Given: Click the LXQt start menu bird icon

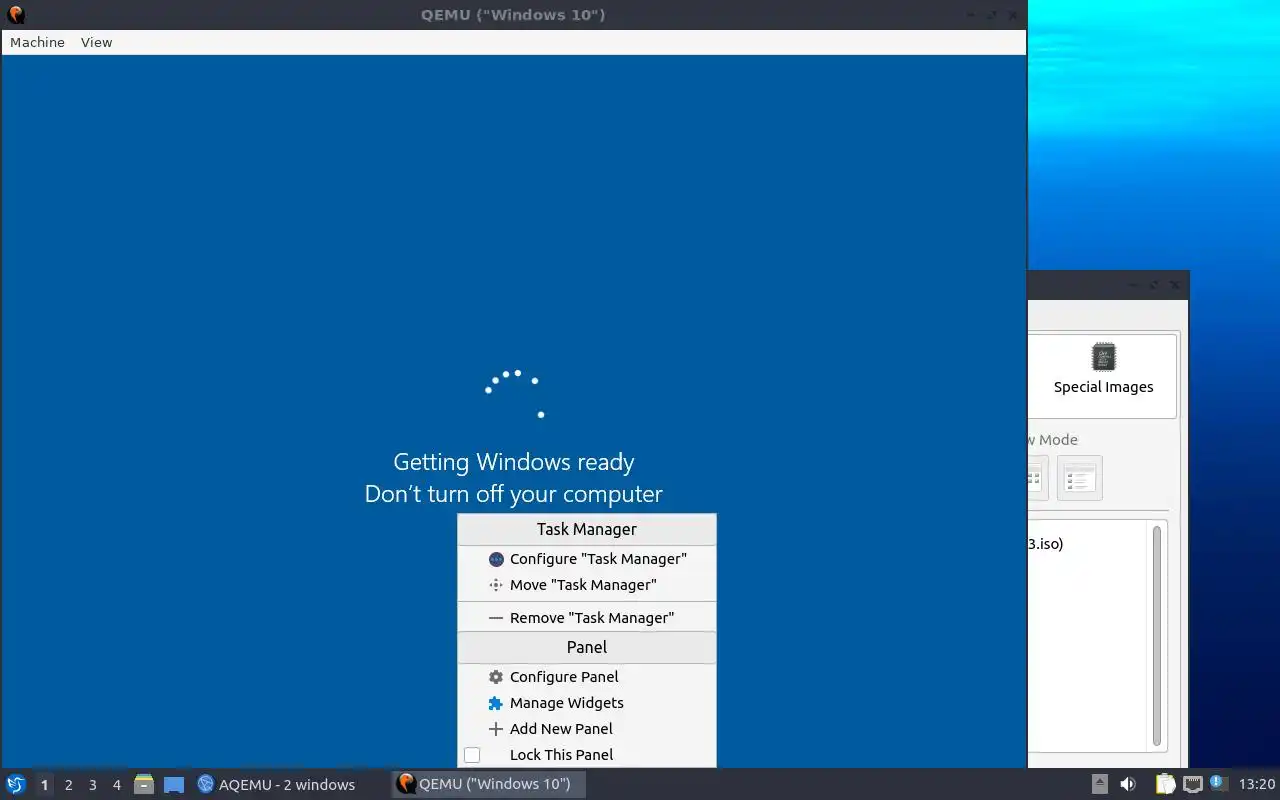Looking at the screenshot, I should tap(16, 784).
